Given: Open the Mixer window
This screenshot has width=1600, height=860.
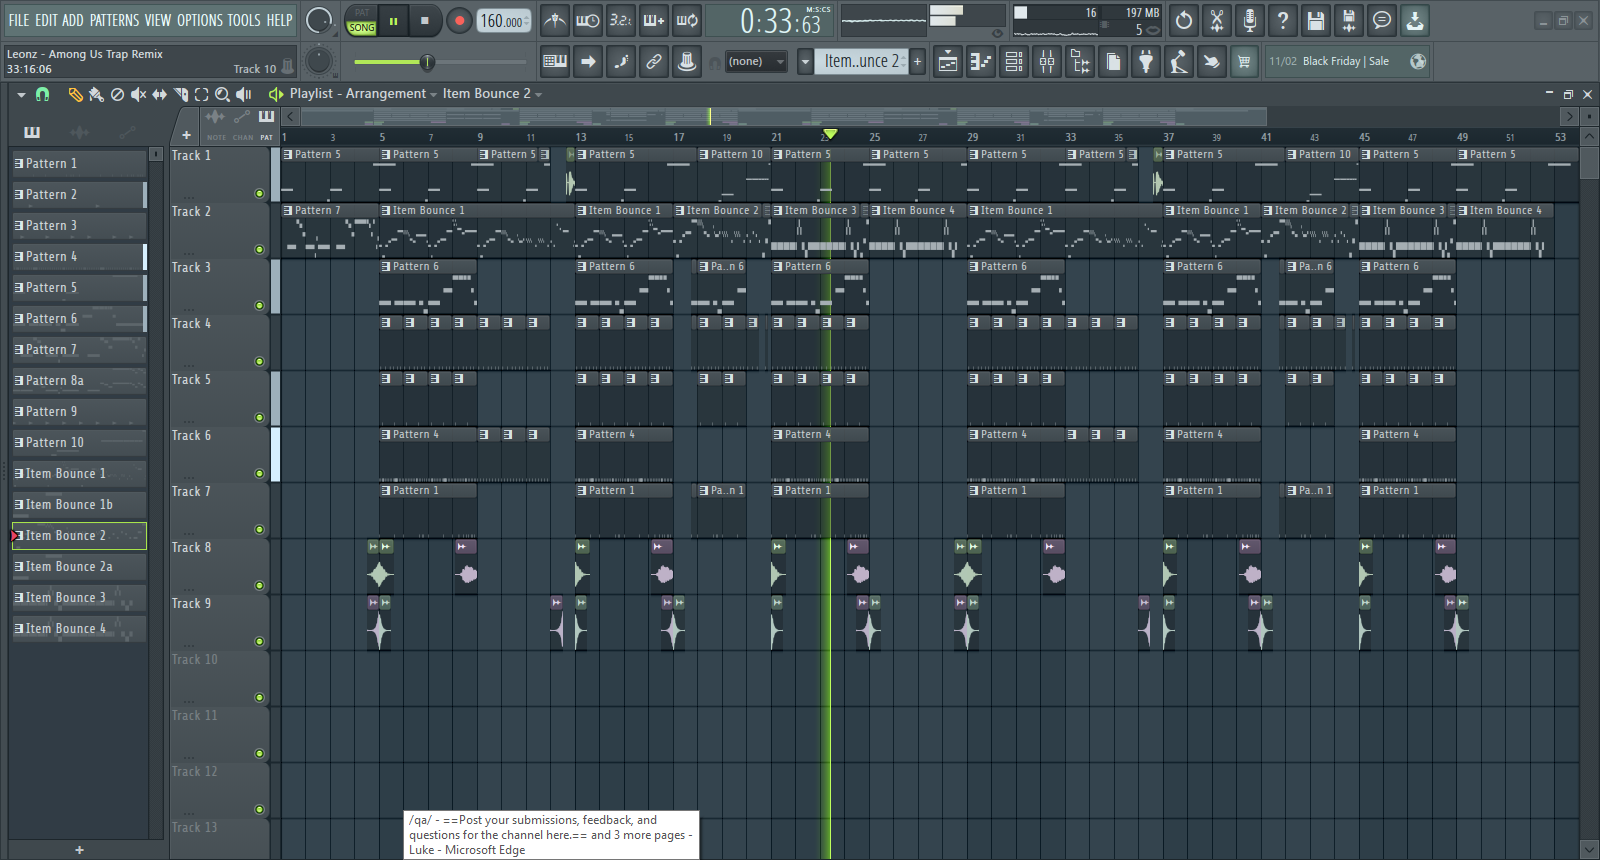Looking at the screenshot, I should point(1047,62).
